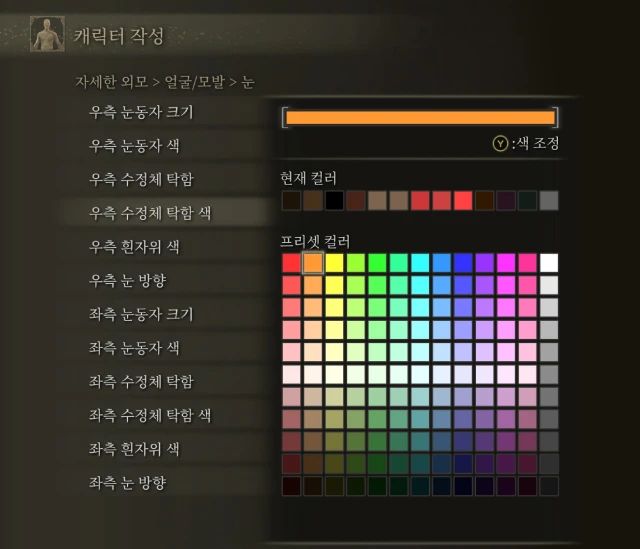This screenshot has width=640, height=549.
Task: Choose sky blue preset swatch in top row
Action: point(442,263)
